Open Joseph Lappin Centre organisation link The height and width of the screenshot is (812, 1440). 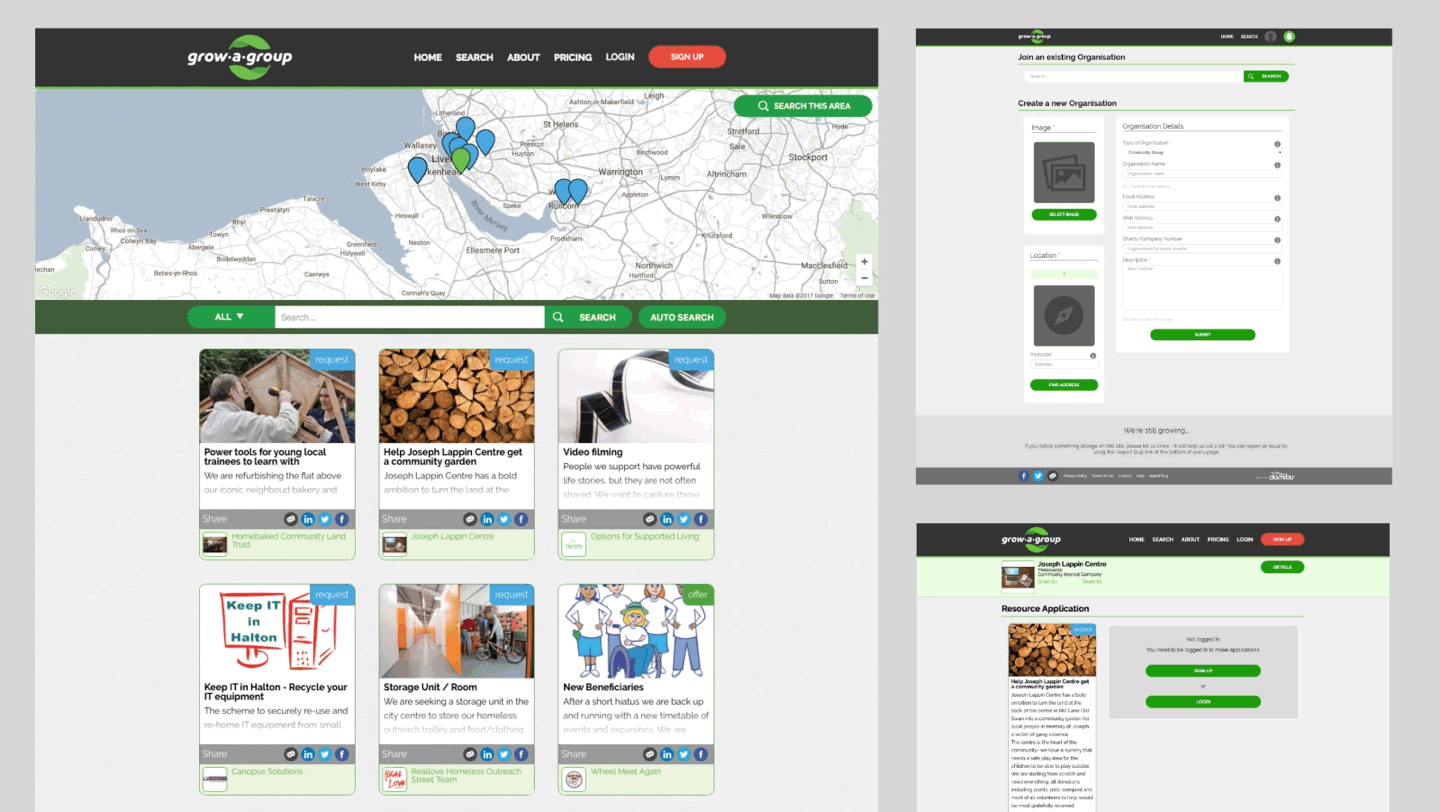[x=452, y=536]
